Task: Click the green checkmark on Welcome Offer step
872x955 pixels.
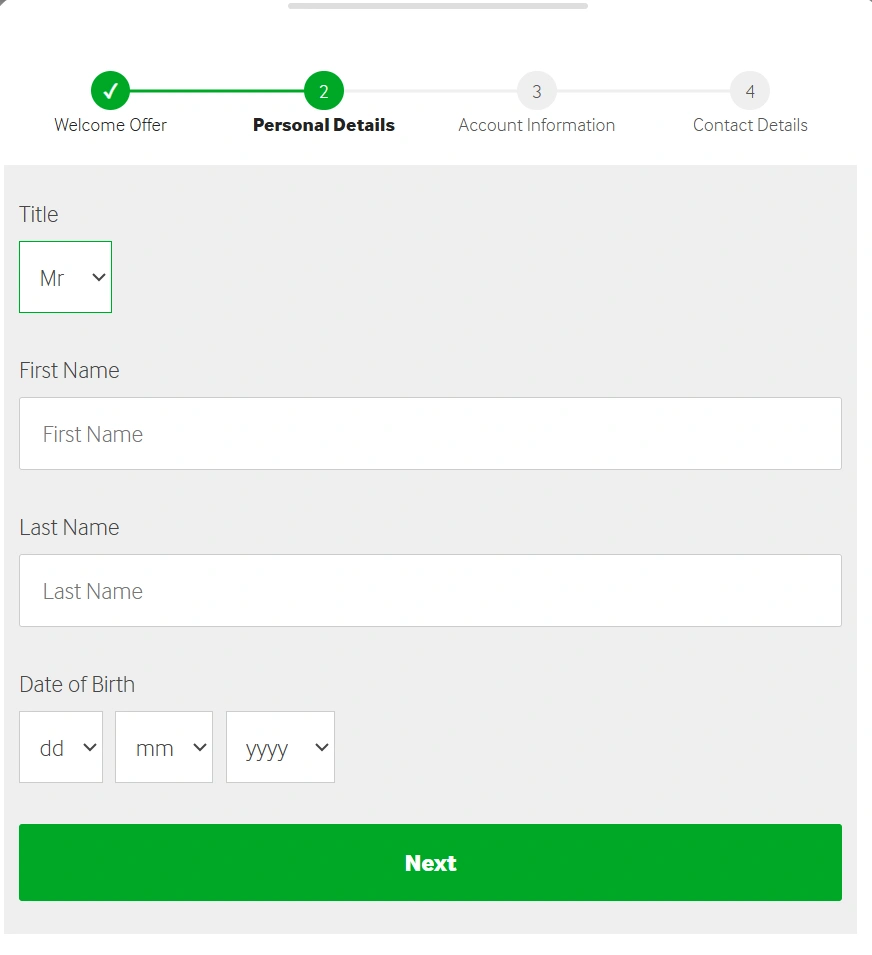Action: click(110, 89)
